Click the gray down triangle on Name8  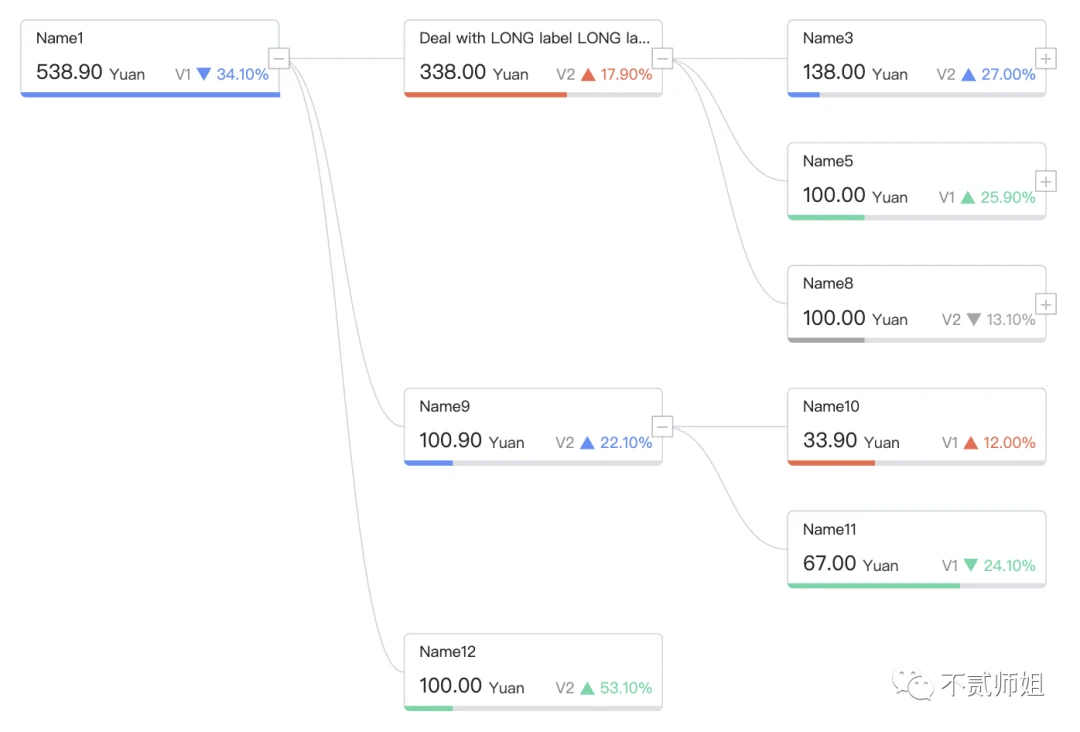(x=973, y=320)
